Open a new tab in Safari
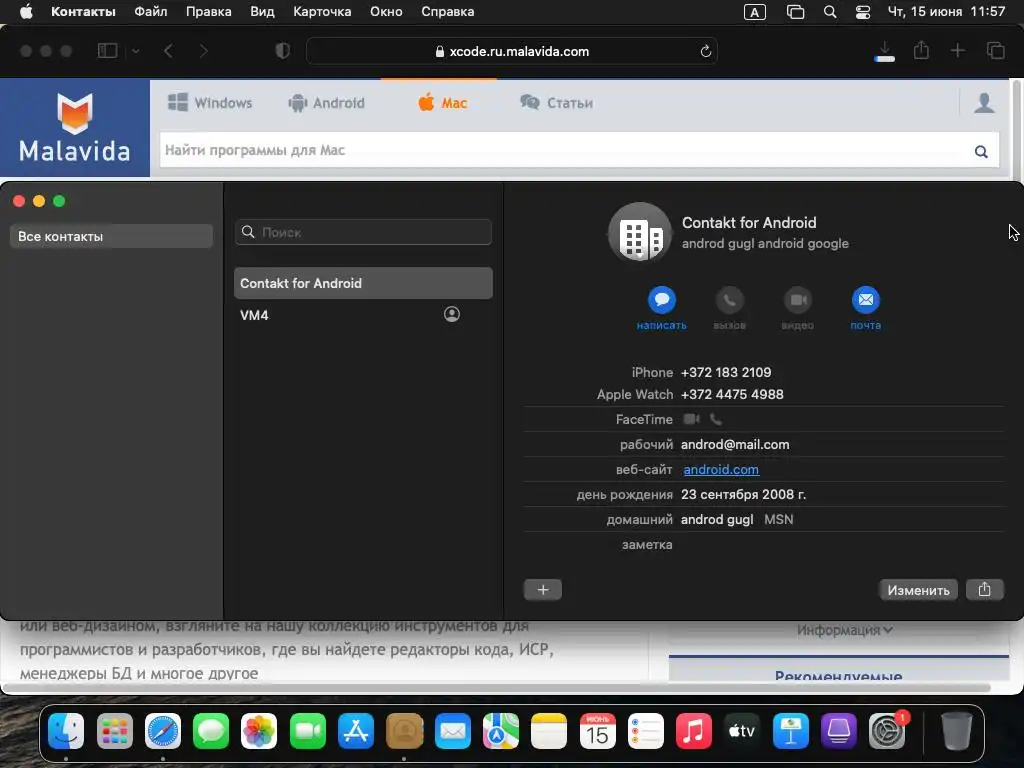Viewport: 1024px width, 768px height. 957,51
